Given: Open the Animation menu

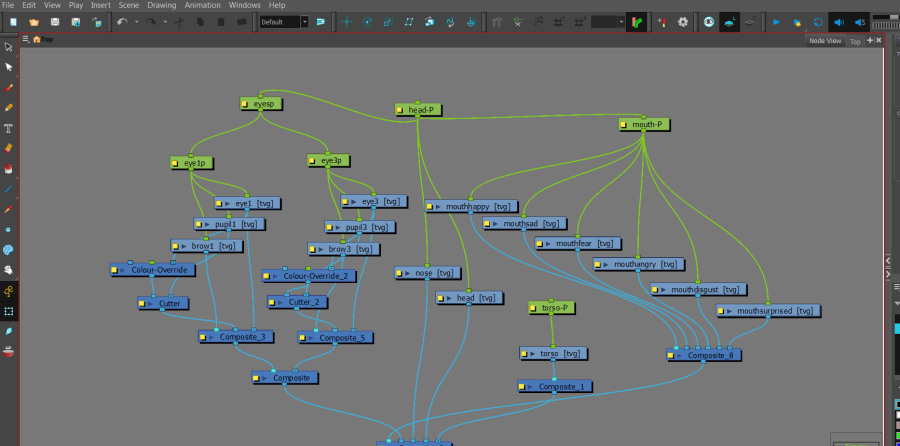Looking at the screenshot, I should tap(203, 5).
